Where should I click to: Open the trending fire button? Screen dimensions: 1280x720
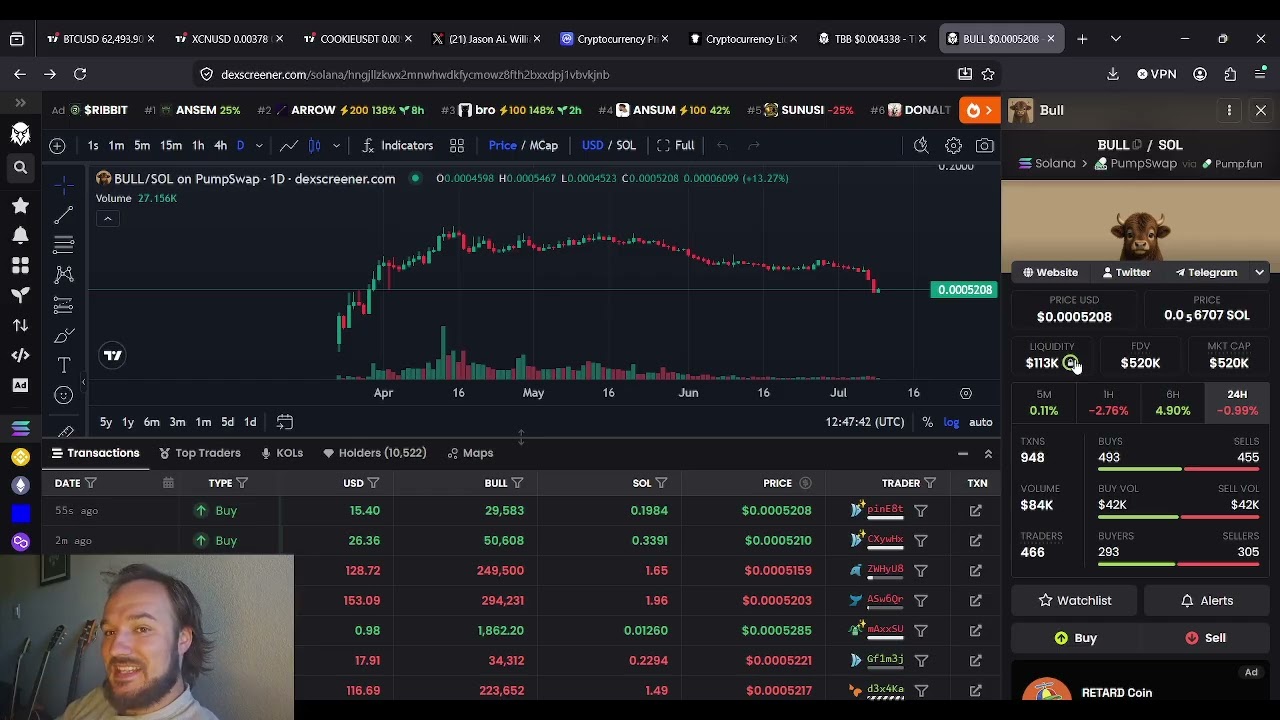point(979,110)
